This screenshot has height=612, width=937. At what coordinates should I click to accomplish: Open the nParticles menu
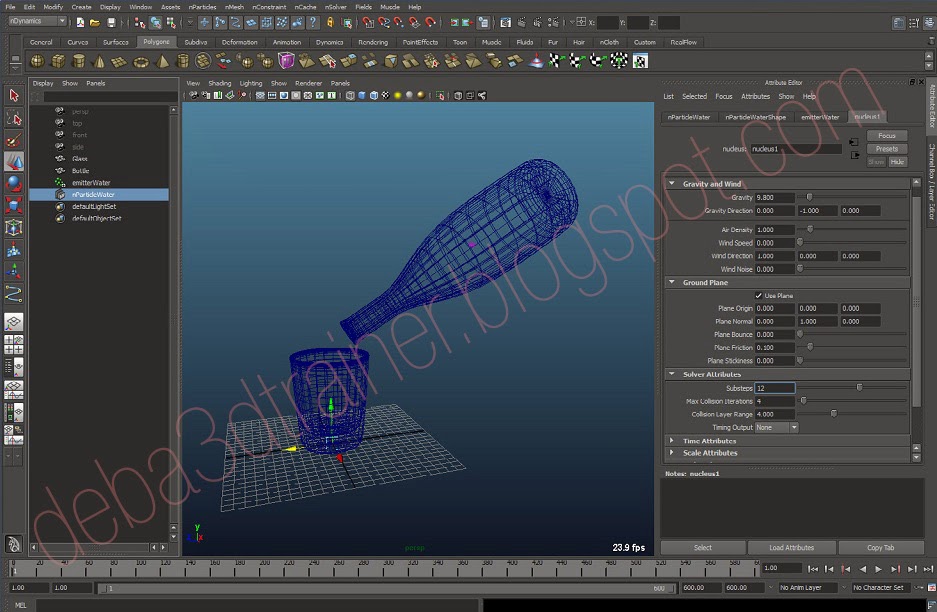coord(202,6)
